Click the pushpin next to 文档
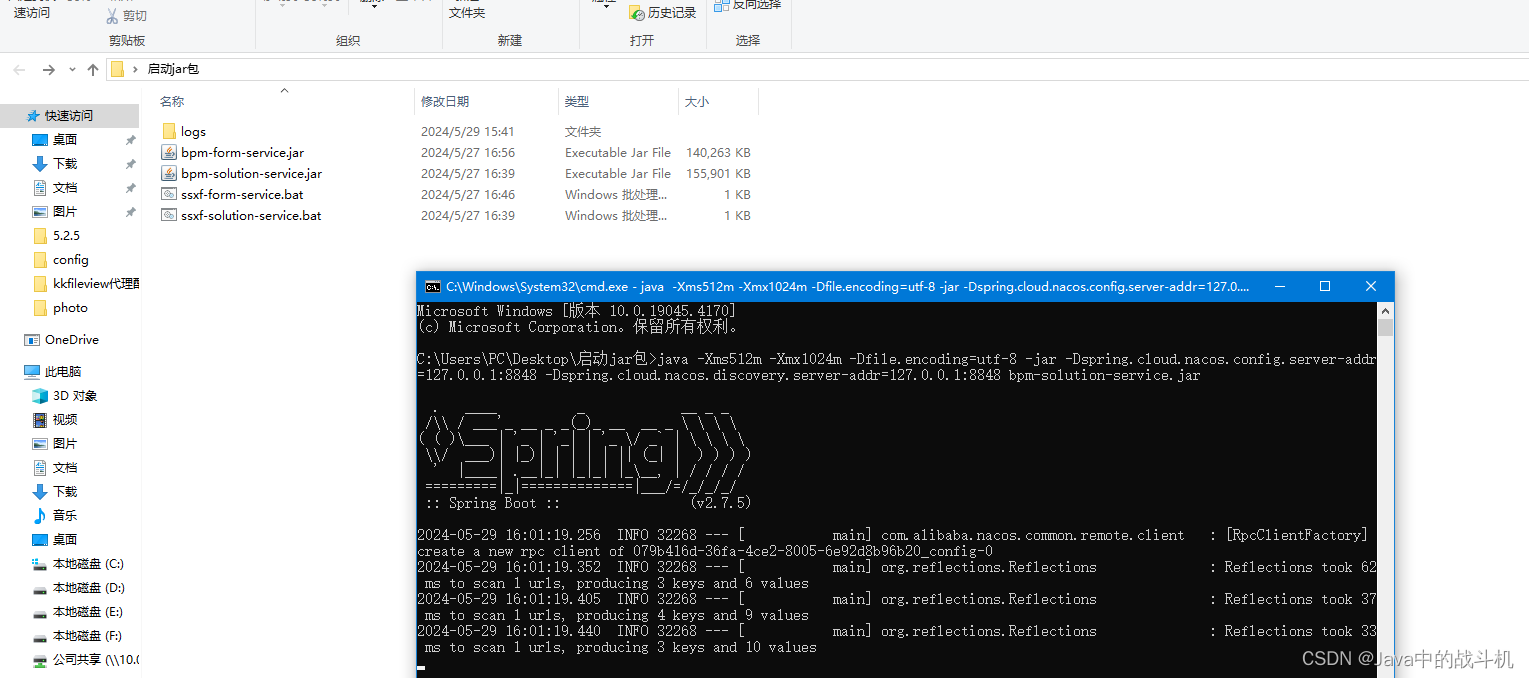 (130, 188)
